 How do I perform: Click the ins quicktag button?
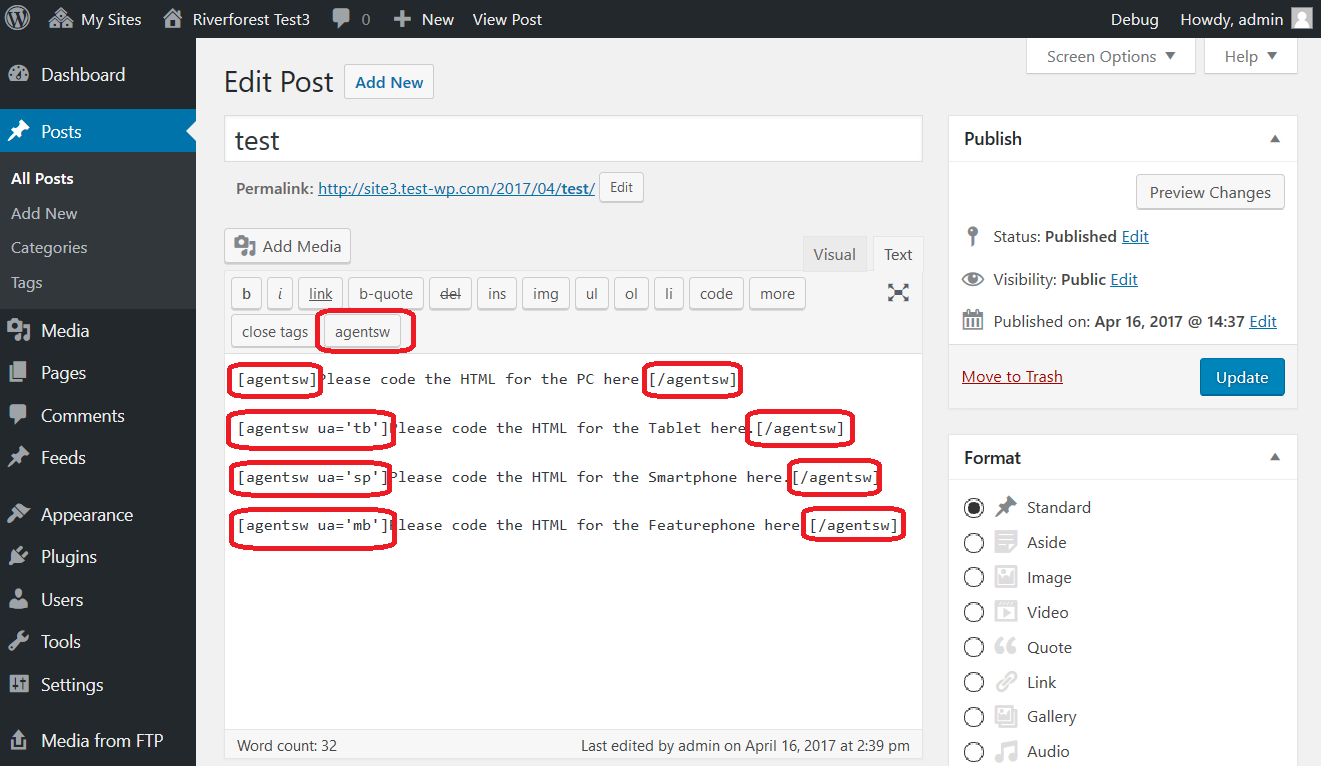pos(497,294)
